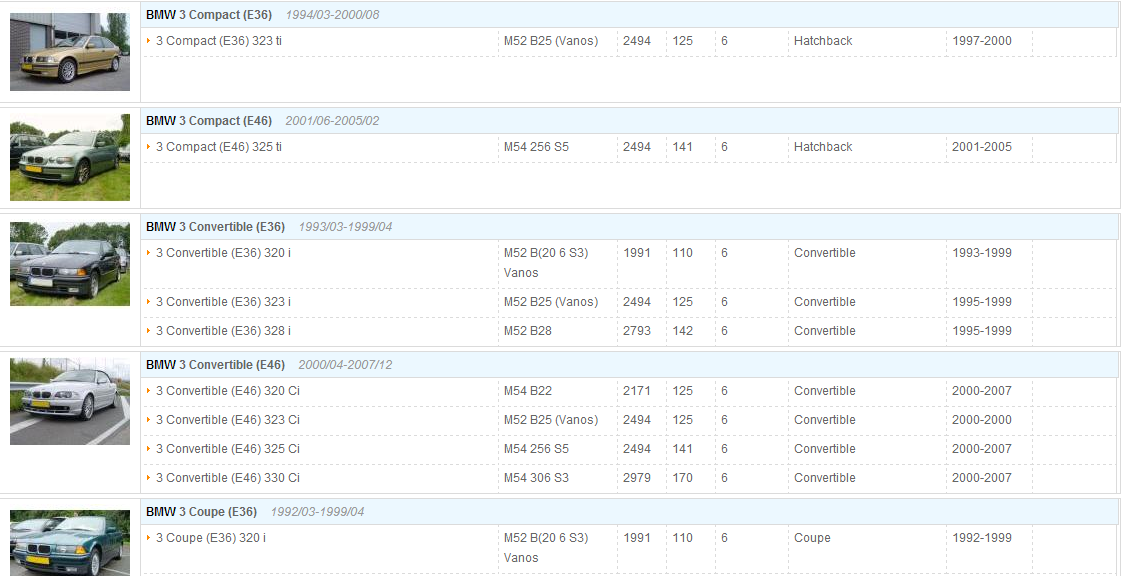The height and width of the screenshot is (576, 1121).
Task: Select the BMW 3 Convertible (E36) heading
Action: point(215,227)
